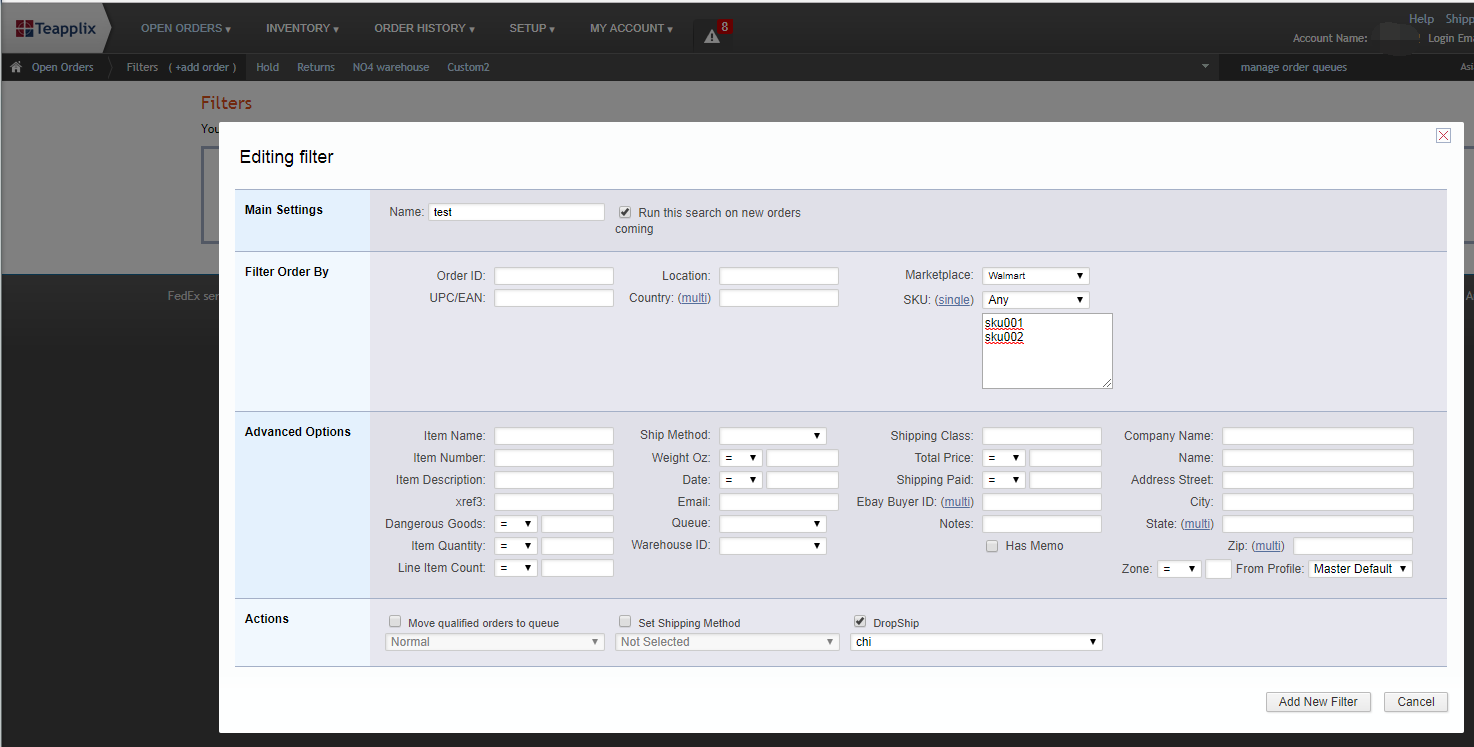Click the Item Name input field

click(x=554, y=436)
